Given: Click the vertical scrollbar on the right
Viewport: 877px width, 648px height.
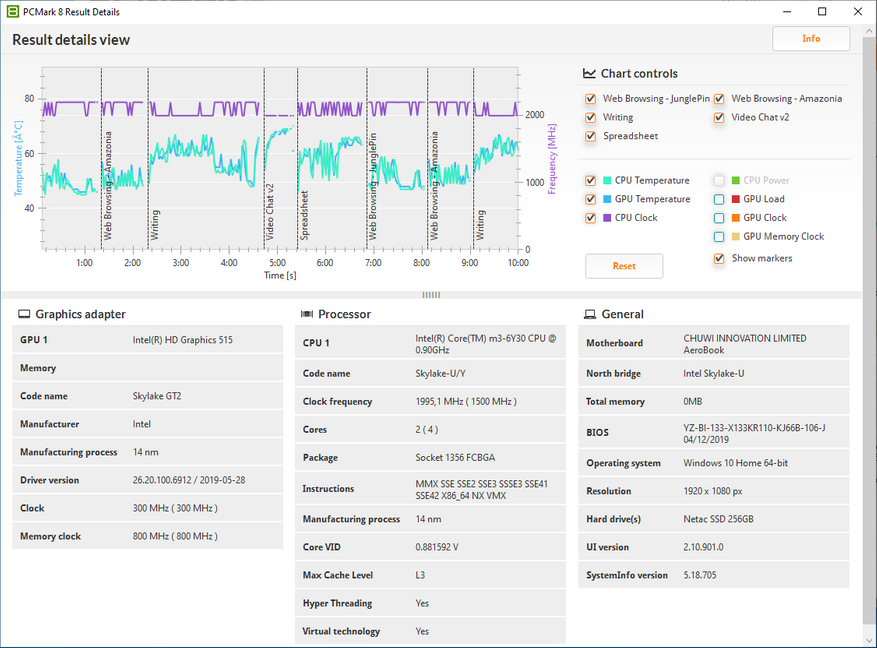Looking at the screenshot, I should tap(868, 340).
